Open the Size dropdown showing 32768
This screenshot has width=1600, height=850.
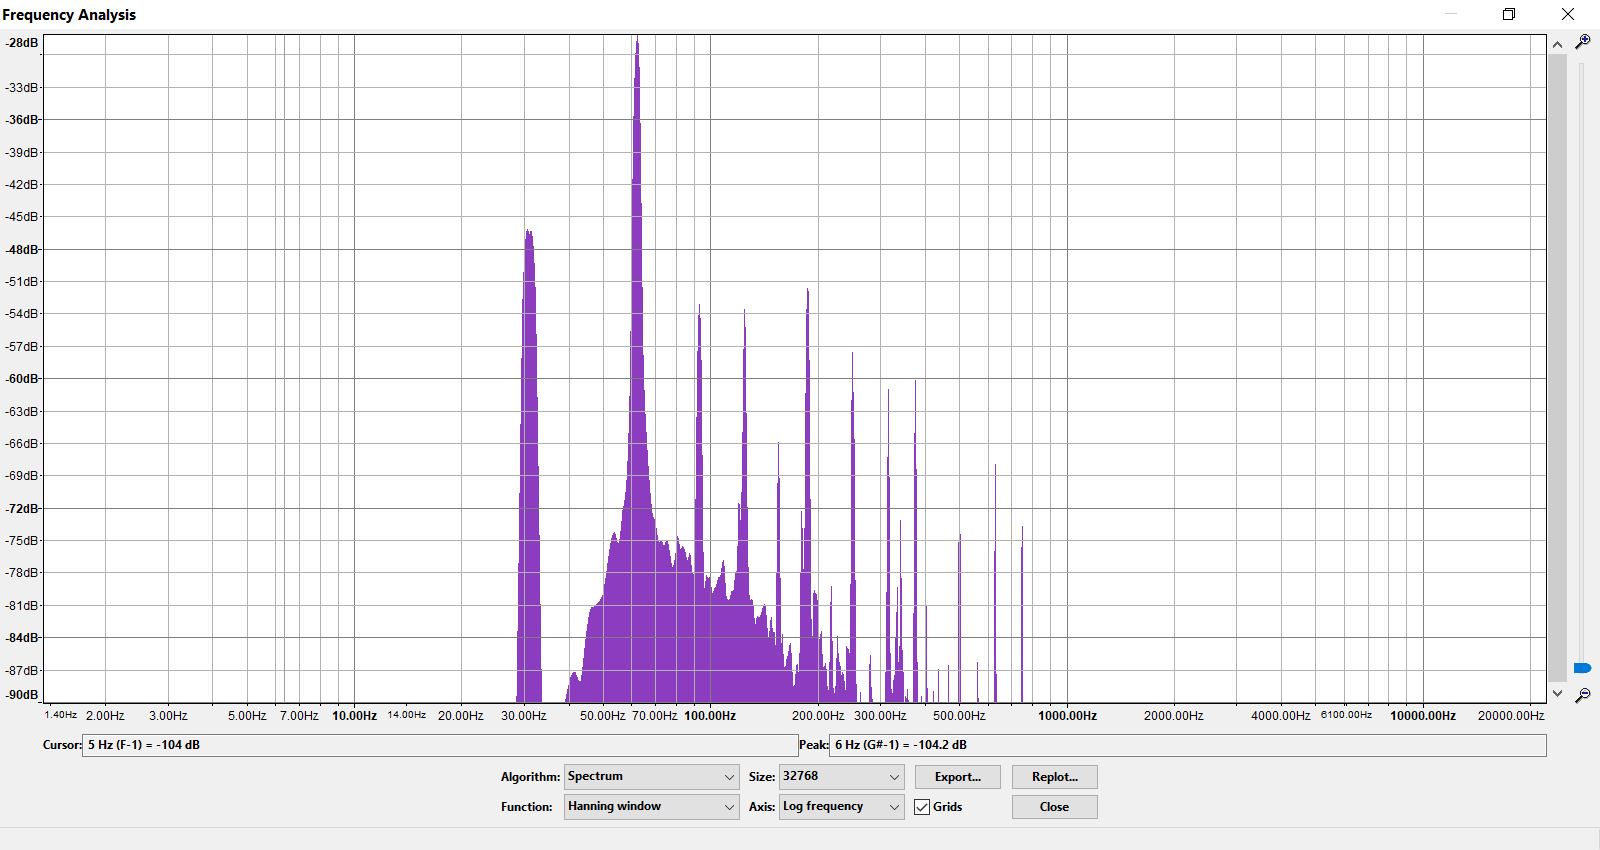(x=841, y=777)
